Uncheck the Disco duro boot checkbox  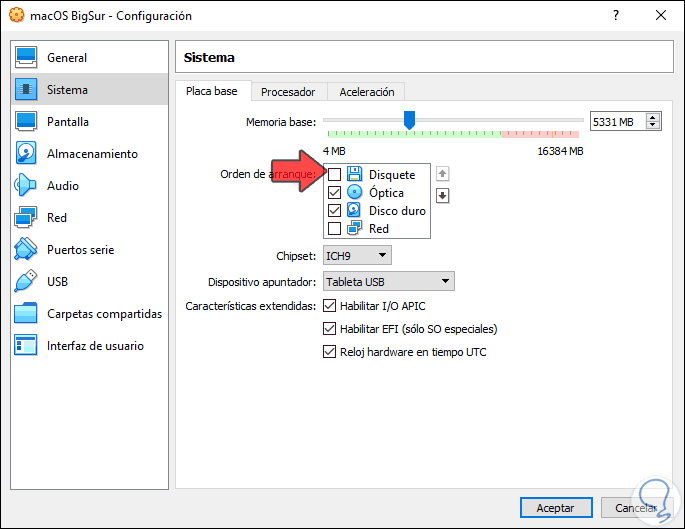pos(335,211)
